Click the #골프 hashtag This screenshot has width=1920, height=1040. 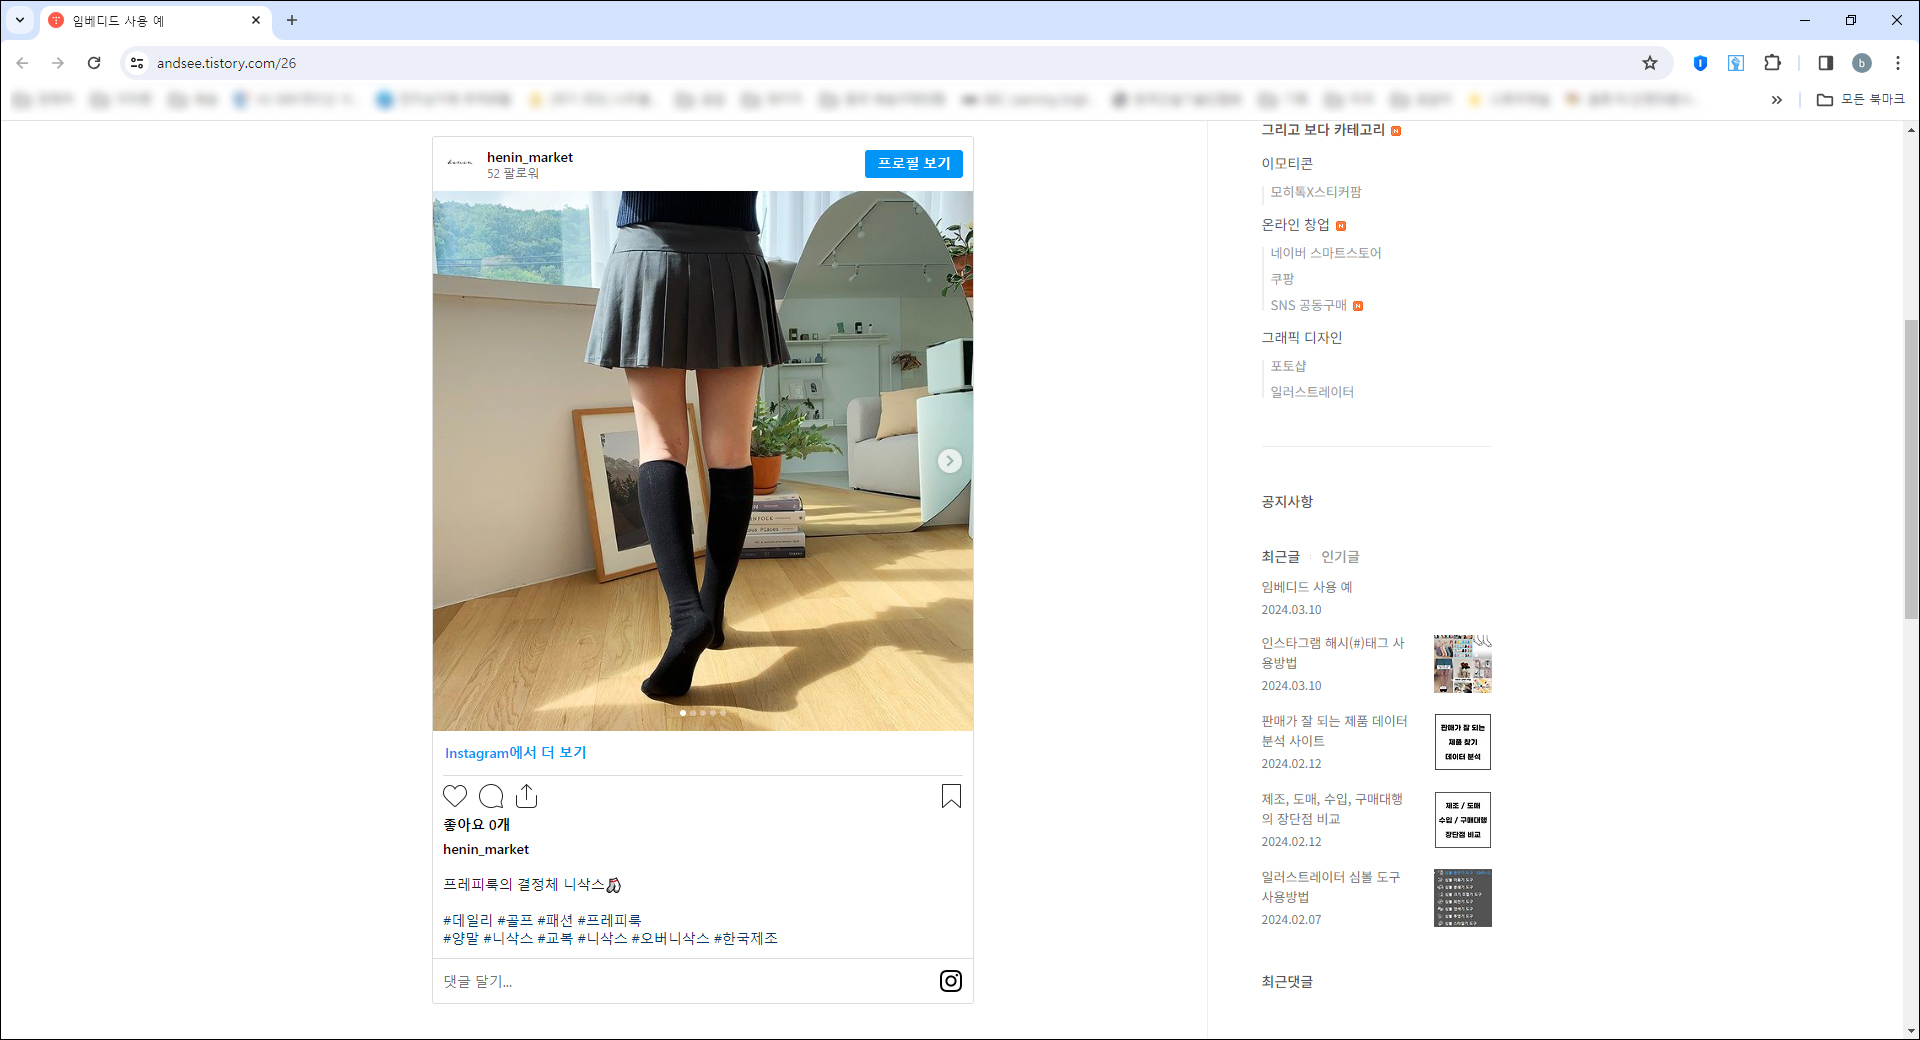tap(515, 920)
